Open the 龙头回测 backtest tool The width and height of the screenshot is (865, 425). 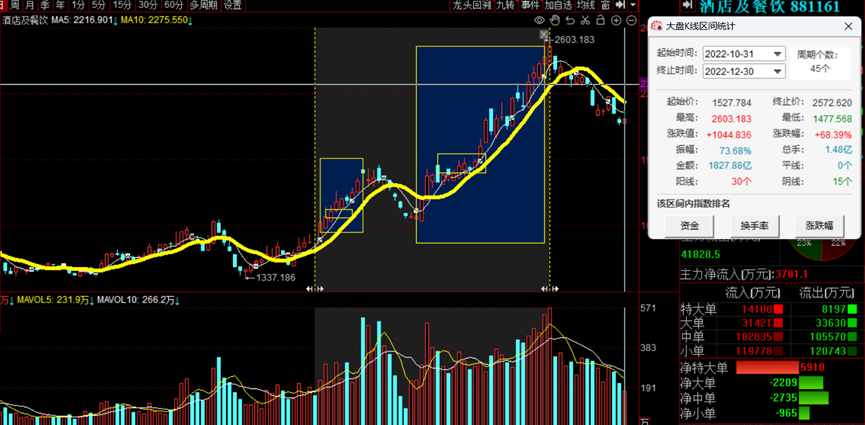[471, 5]
